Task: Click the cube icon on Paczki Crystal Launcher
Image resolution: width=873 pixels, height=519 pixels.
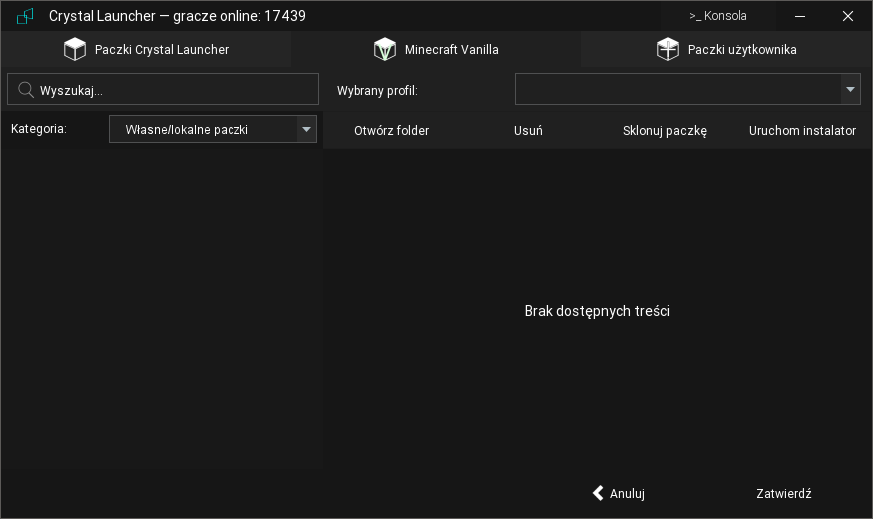Action: pos(75,50)
